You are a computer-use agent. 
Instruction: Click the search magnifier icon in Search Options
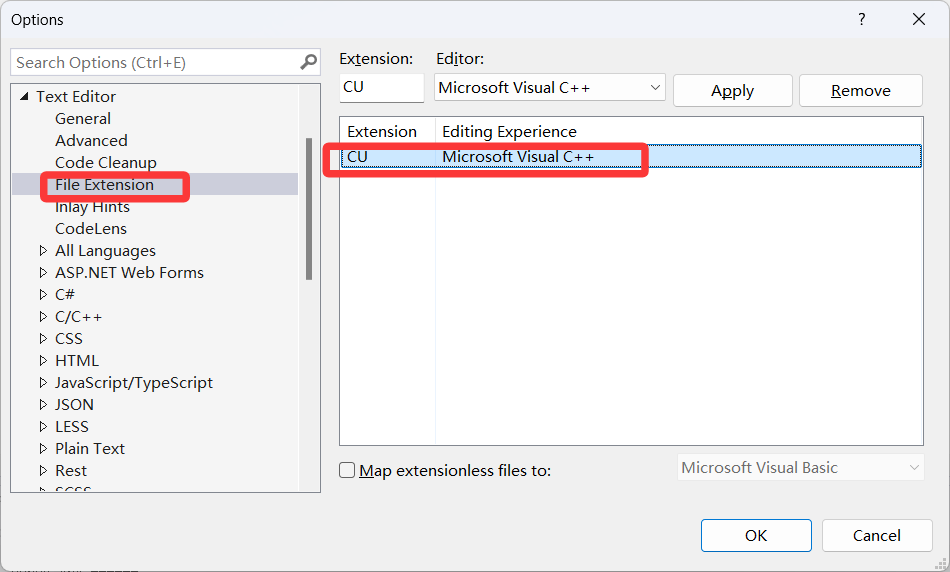308,62
